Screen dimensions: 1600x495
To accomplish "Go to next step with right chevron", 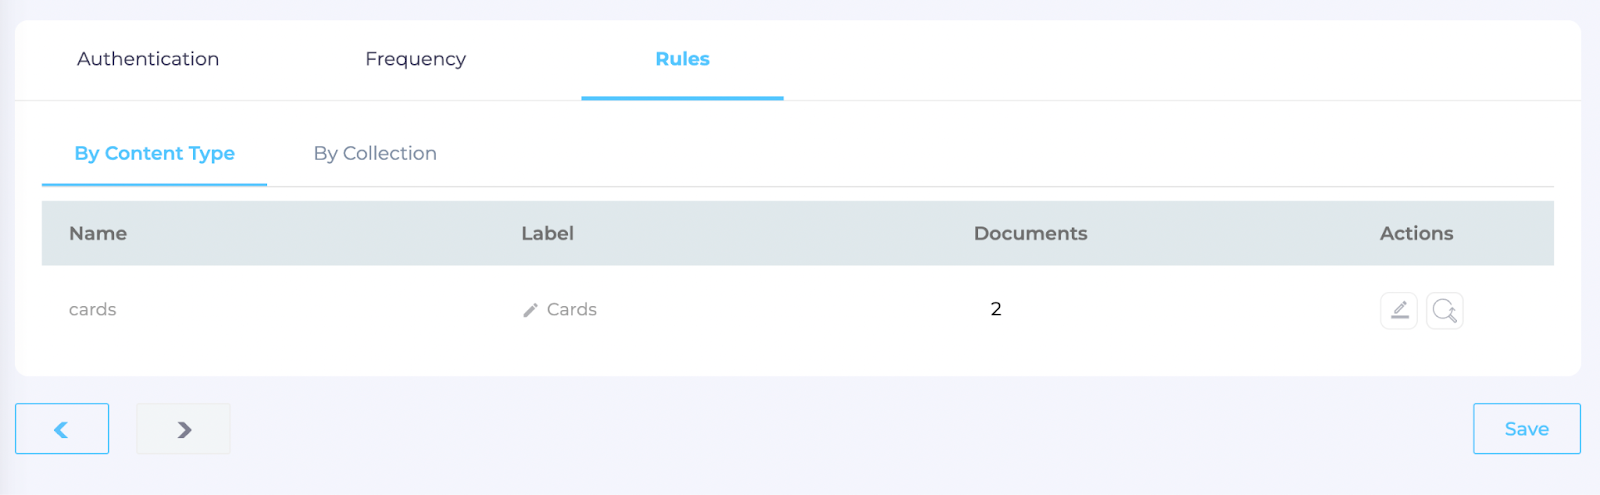I will click(183, 429).
